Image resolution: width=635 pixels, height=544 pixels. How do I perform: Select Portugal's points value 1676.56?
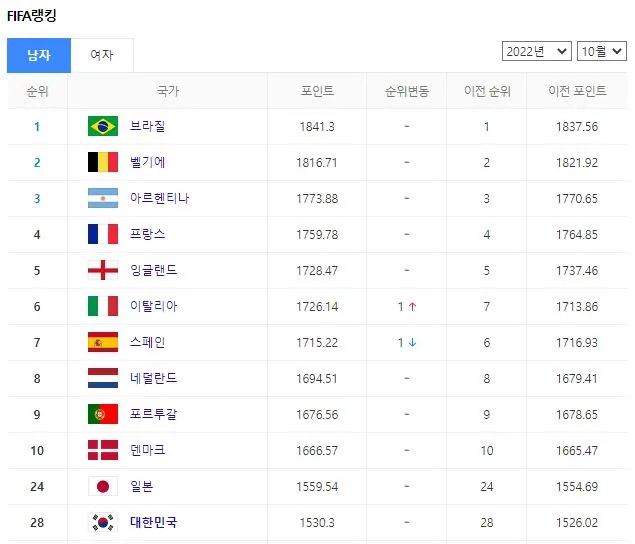[x=317, y=414]
